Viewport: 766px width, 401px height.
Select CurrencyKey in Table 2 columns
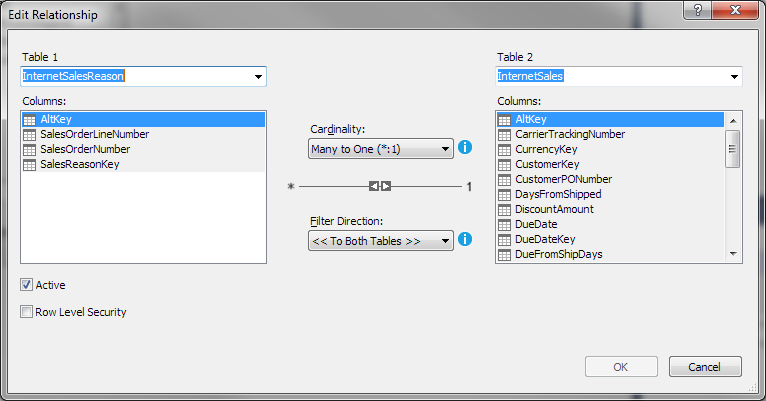[x=610, y=149]
